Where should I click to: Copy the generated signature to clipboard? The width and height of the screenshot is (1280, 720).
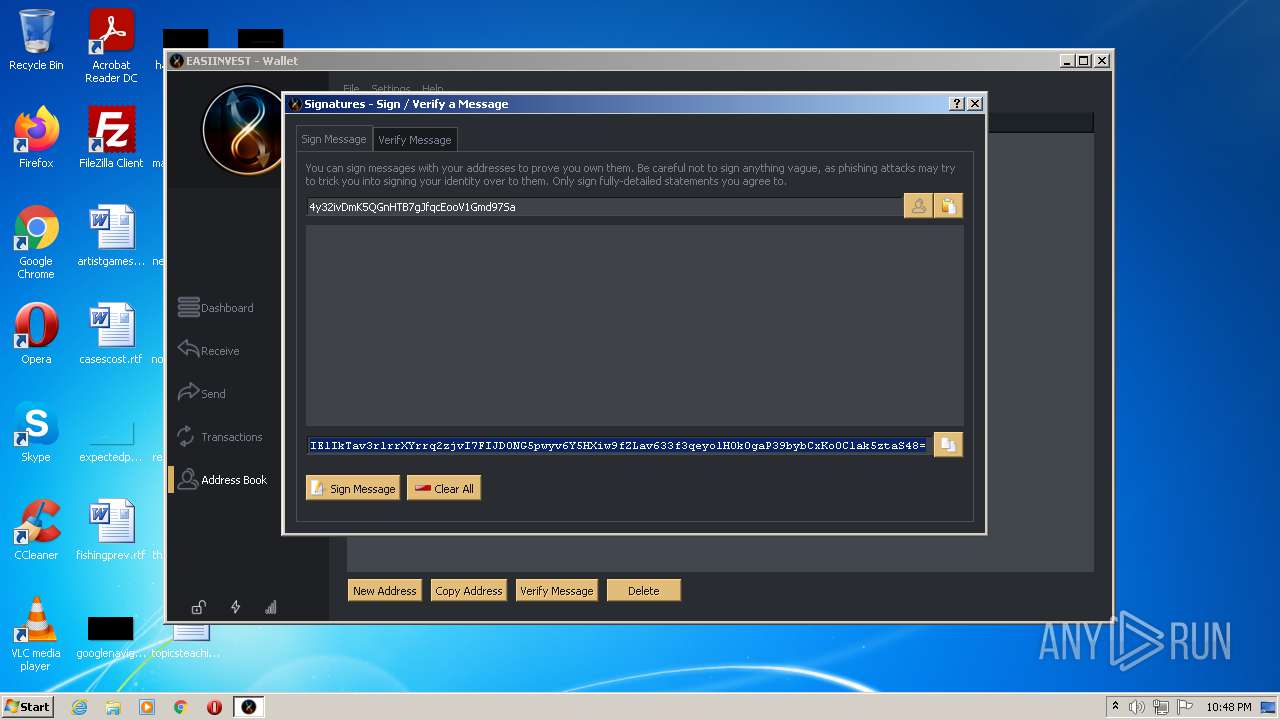tap(948, 445)
